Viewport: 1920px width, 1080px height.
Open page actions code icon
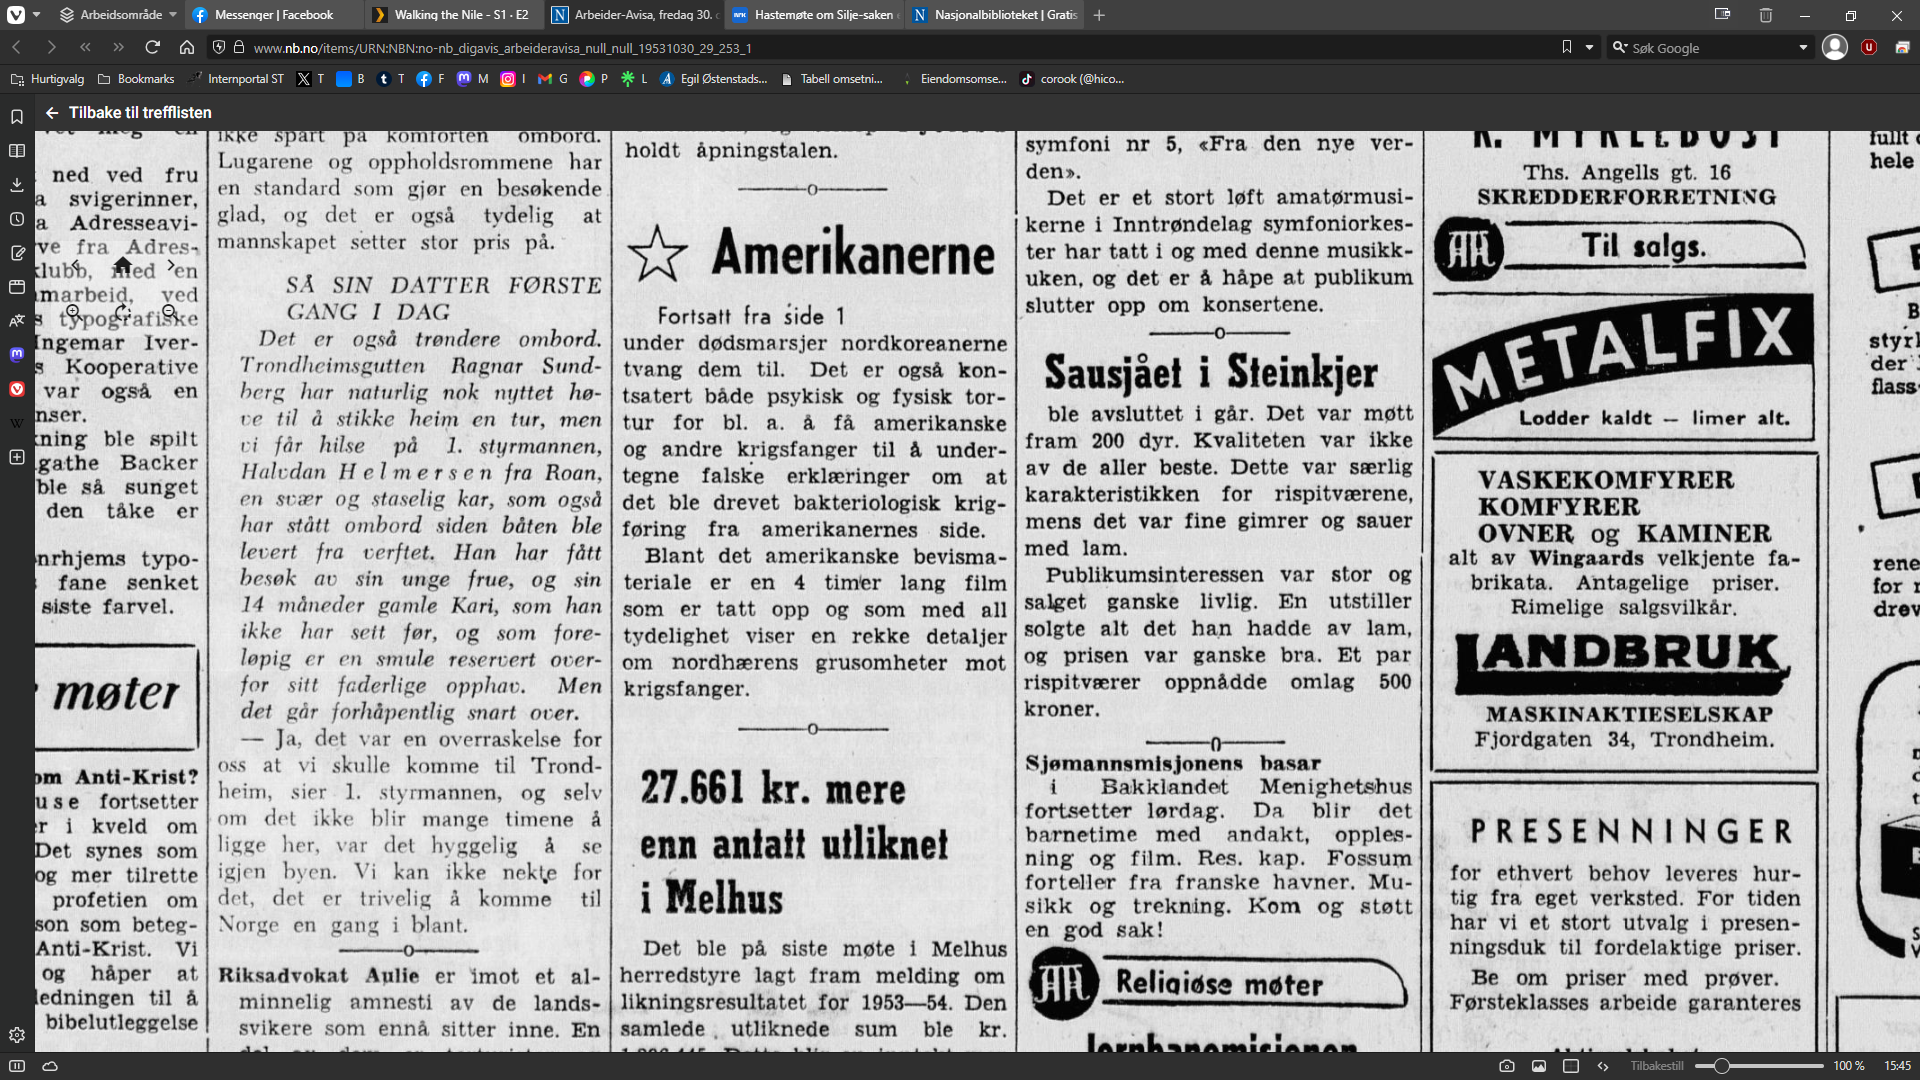1603,1066
